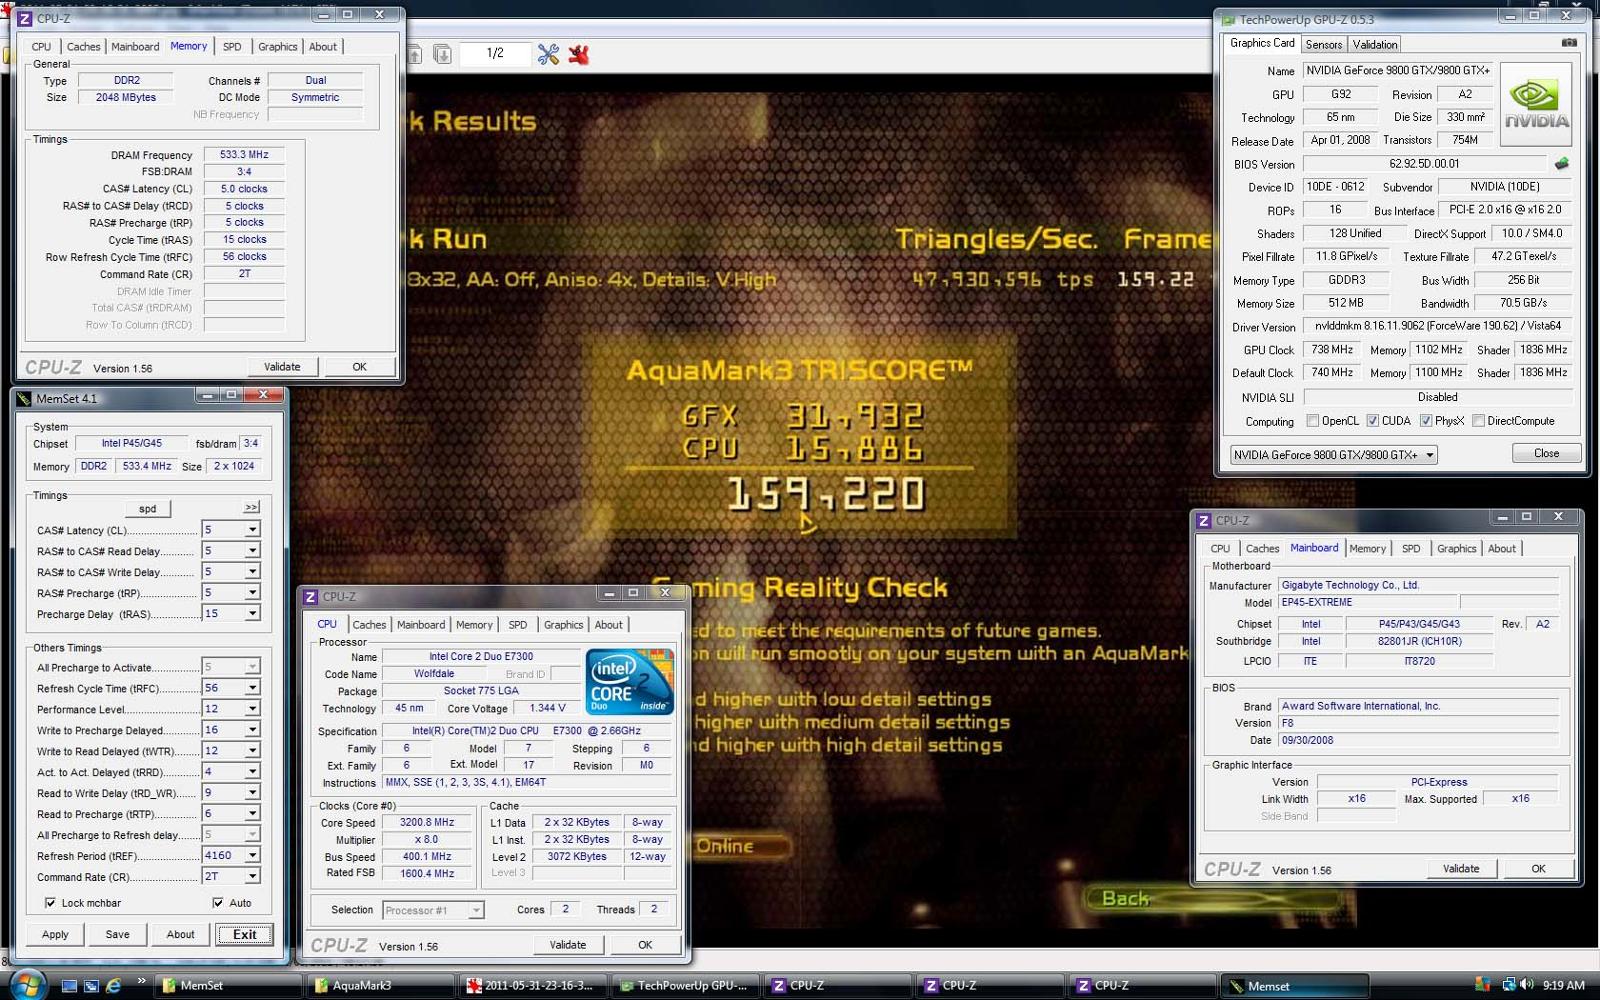This screenshot has height=1000, width=1600.
Task: Switch to AquaMark3 taskbar button
Action: pos(380,986)
